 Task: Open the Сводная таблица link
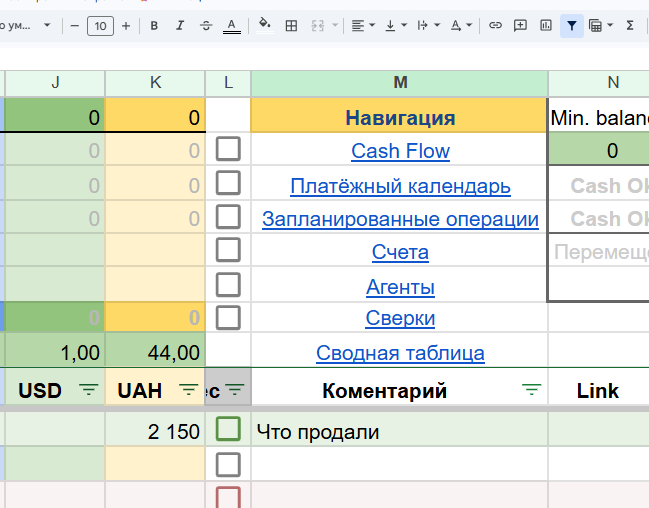(x=400, y=353)
